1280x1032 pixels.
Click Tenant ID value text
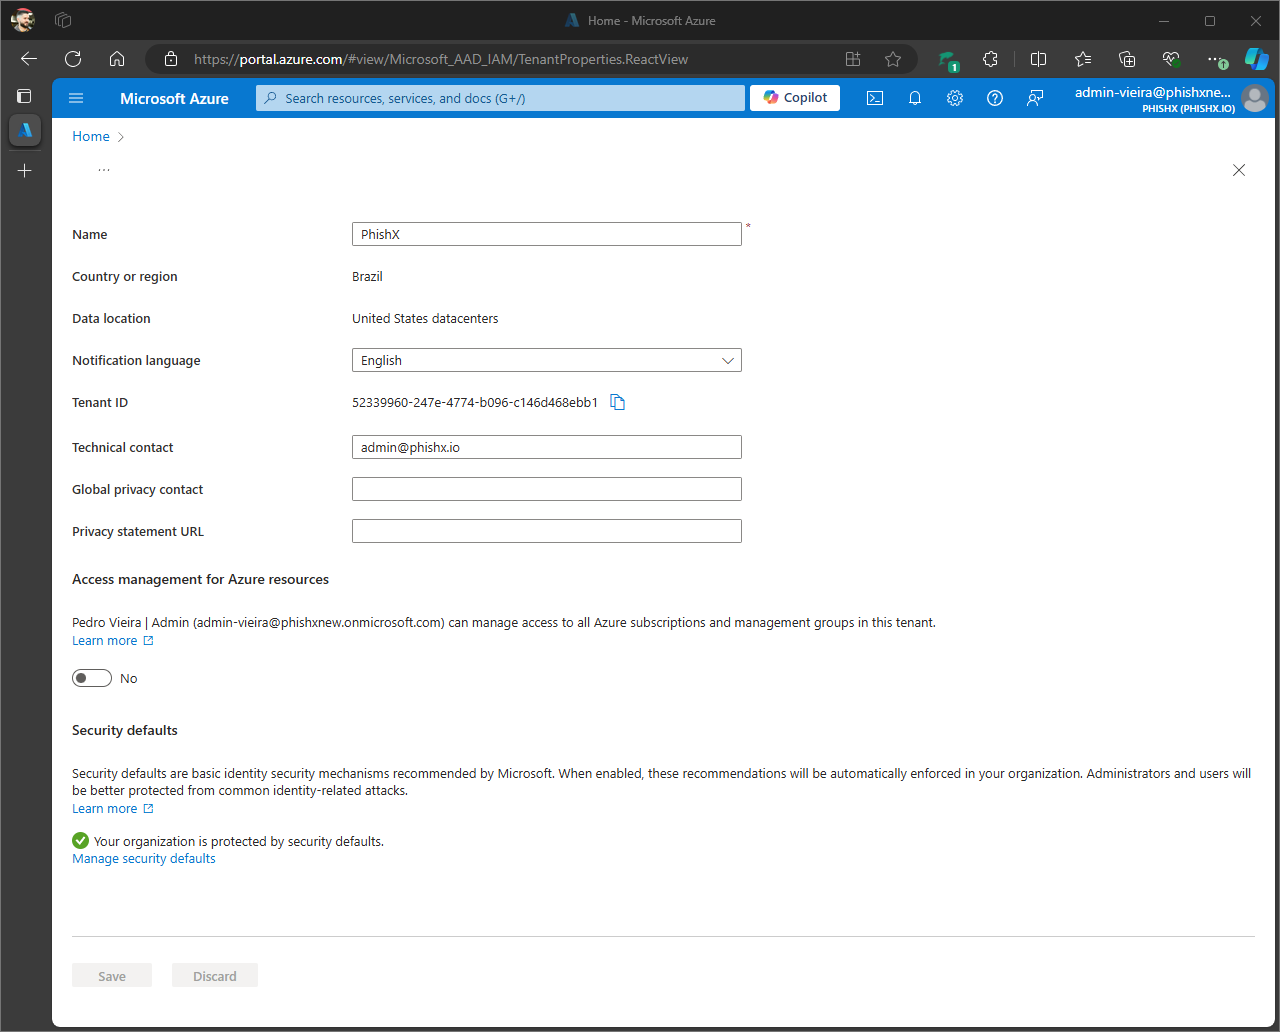475,402
